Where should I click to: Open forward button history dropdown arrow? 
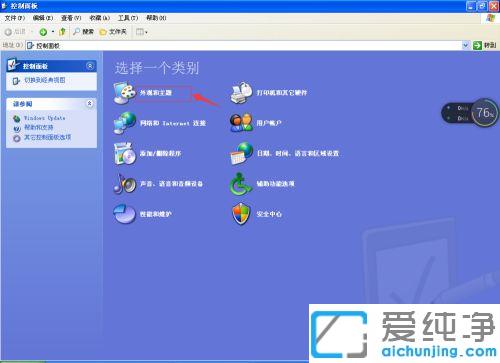[53, 32]
